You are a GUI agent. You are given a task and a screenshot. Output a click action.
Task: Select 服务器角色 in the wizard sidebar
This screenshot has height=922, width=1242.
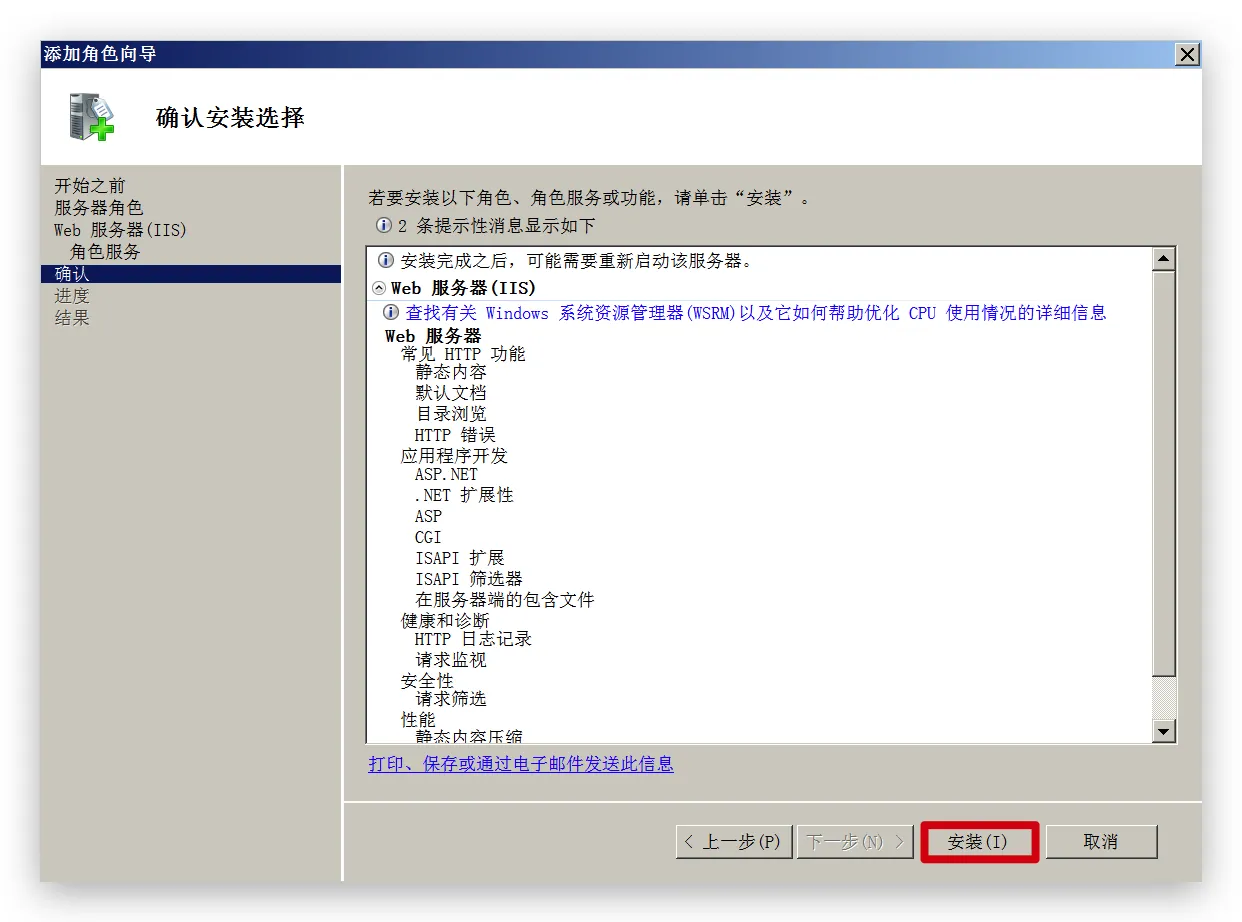tap(98, 208)
